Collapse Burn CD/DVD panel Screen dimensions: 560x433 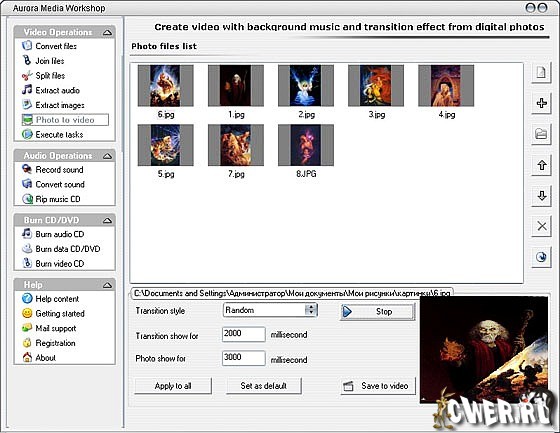click(x=107, y=220)
